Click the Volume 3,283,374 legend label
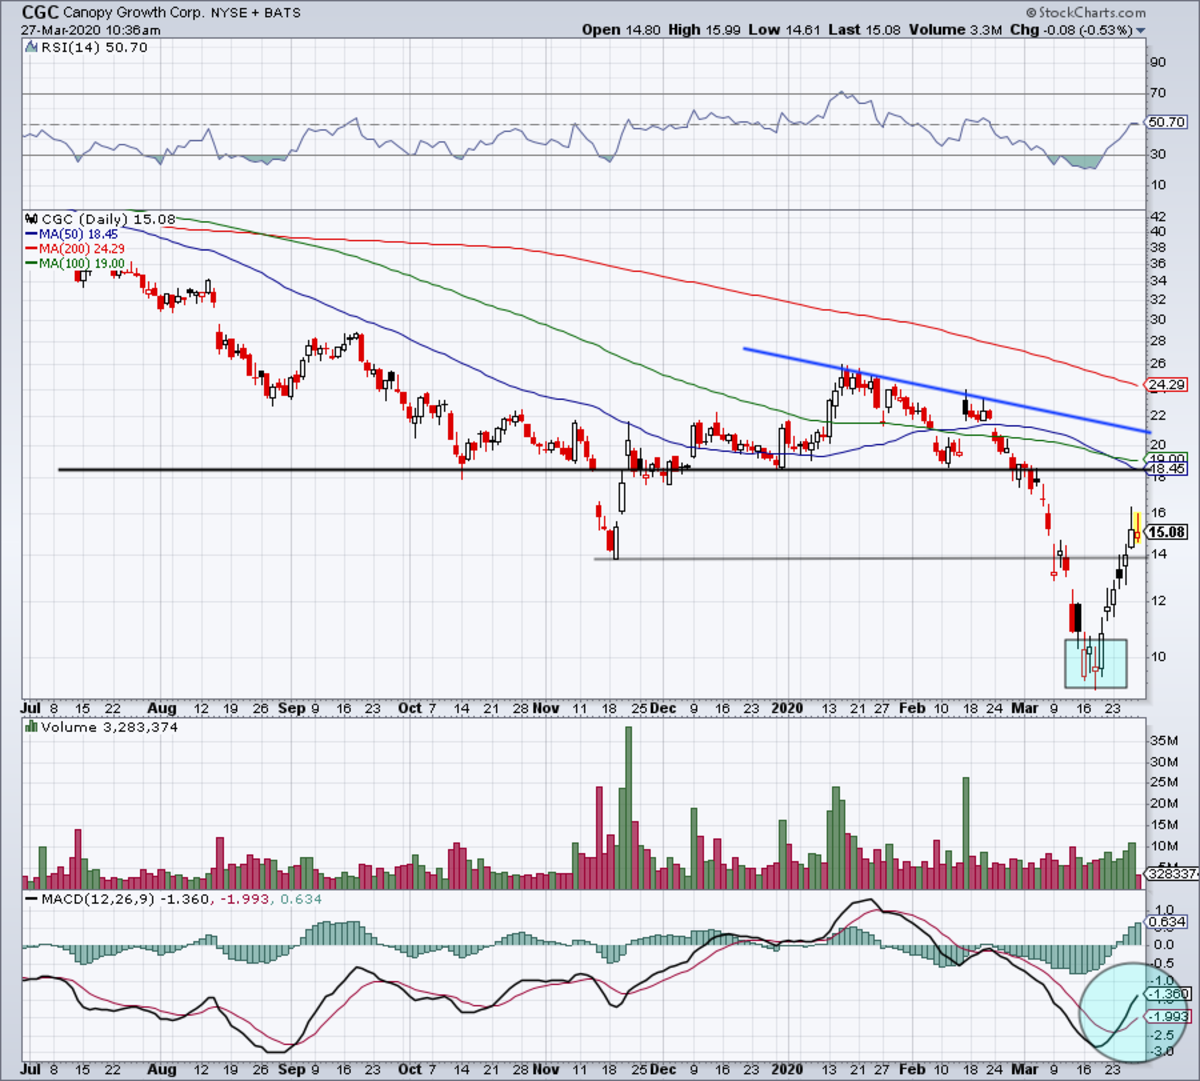 coord(110,727)
